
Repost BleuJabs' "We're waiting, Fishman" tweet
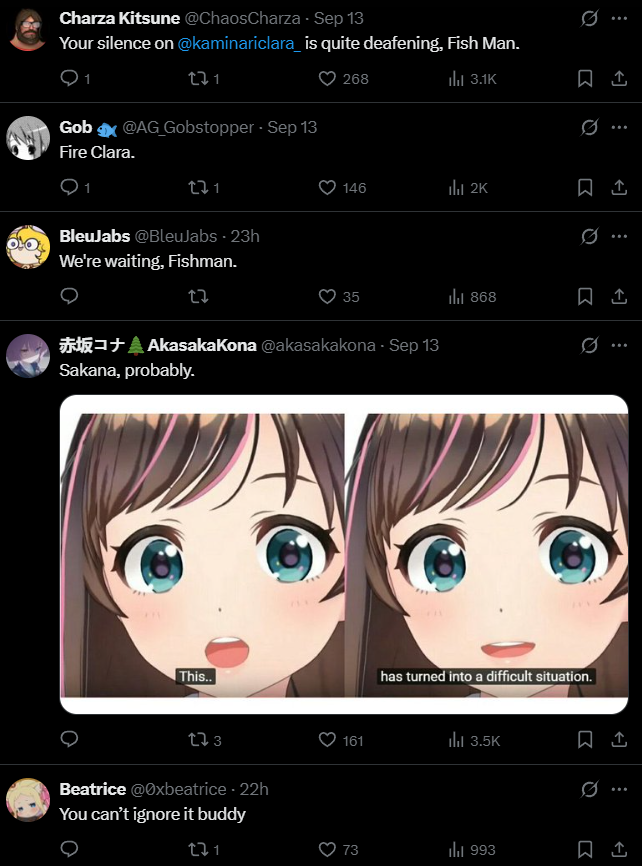point(198,297)
